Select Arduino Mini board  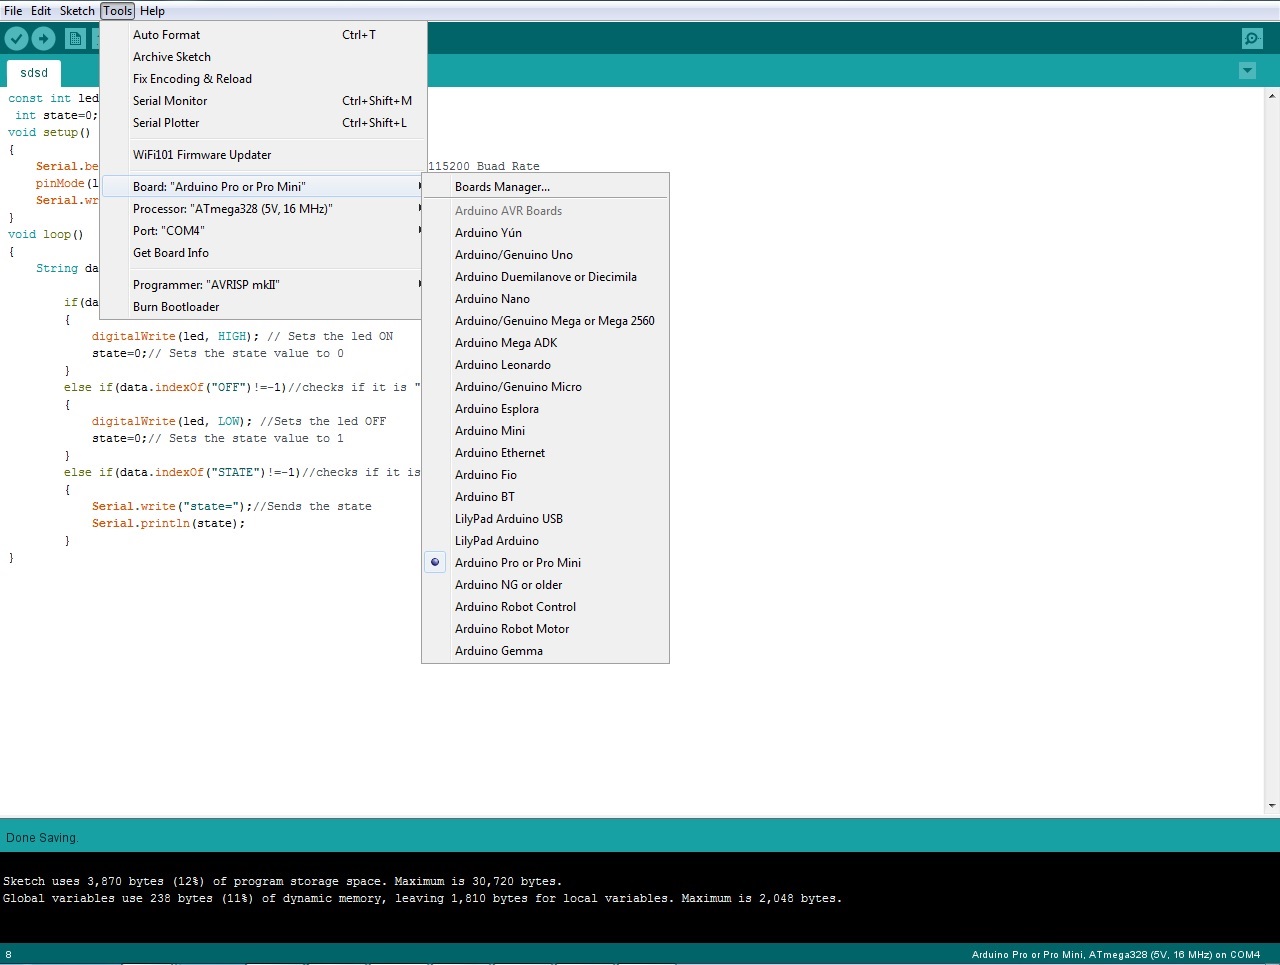click(x=545, y=431)
